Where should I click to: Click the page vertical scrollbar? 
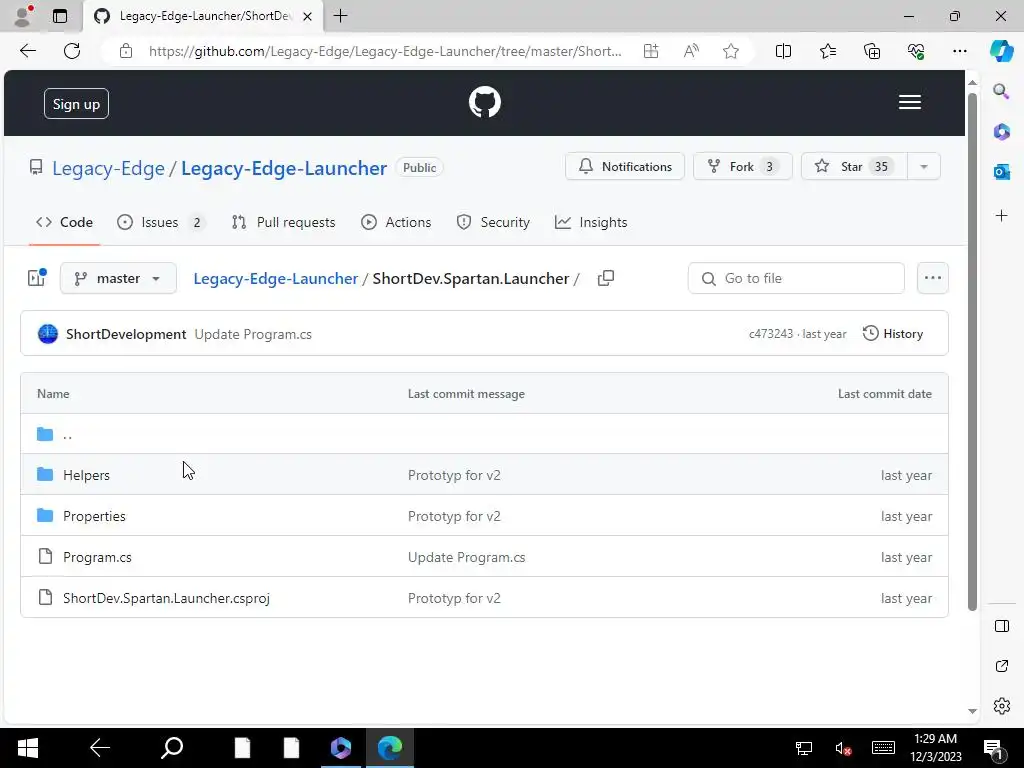[x=972, y=353]
